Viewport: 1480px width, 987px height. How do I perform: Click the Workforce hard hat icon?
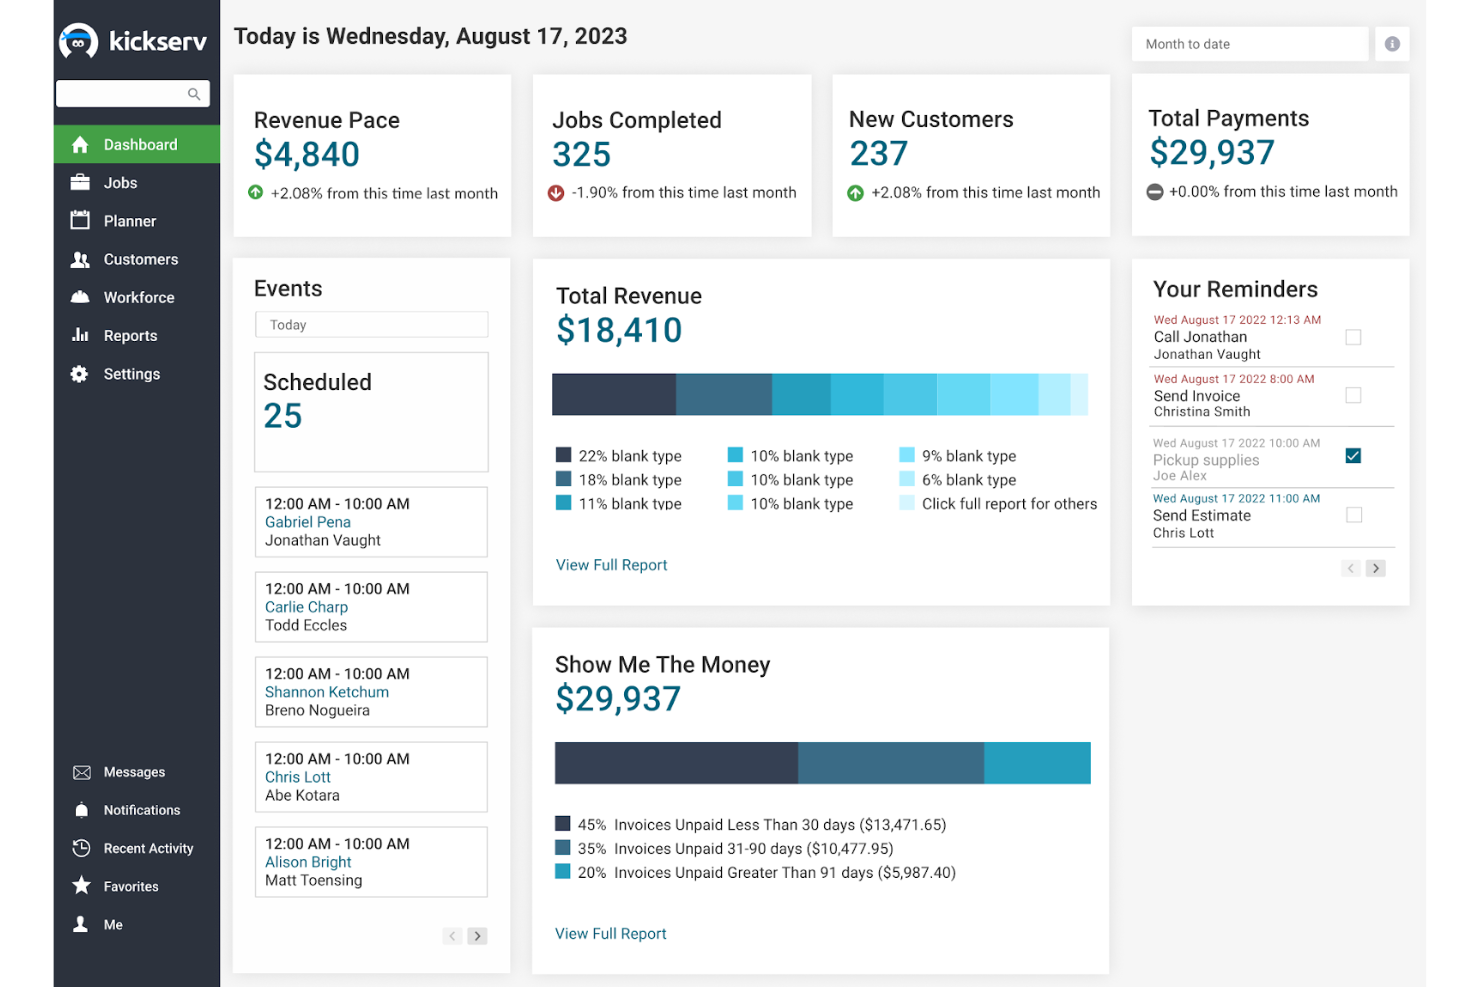pyautogui.click(x=80, y=297)
